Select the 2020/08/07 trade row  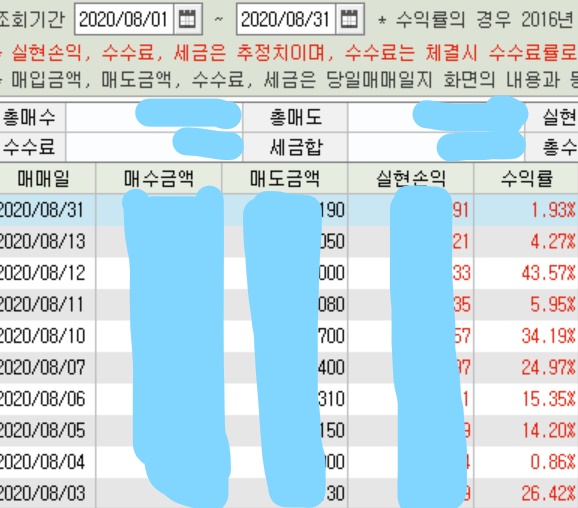(289, 367)
